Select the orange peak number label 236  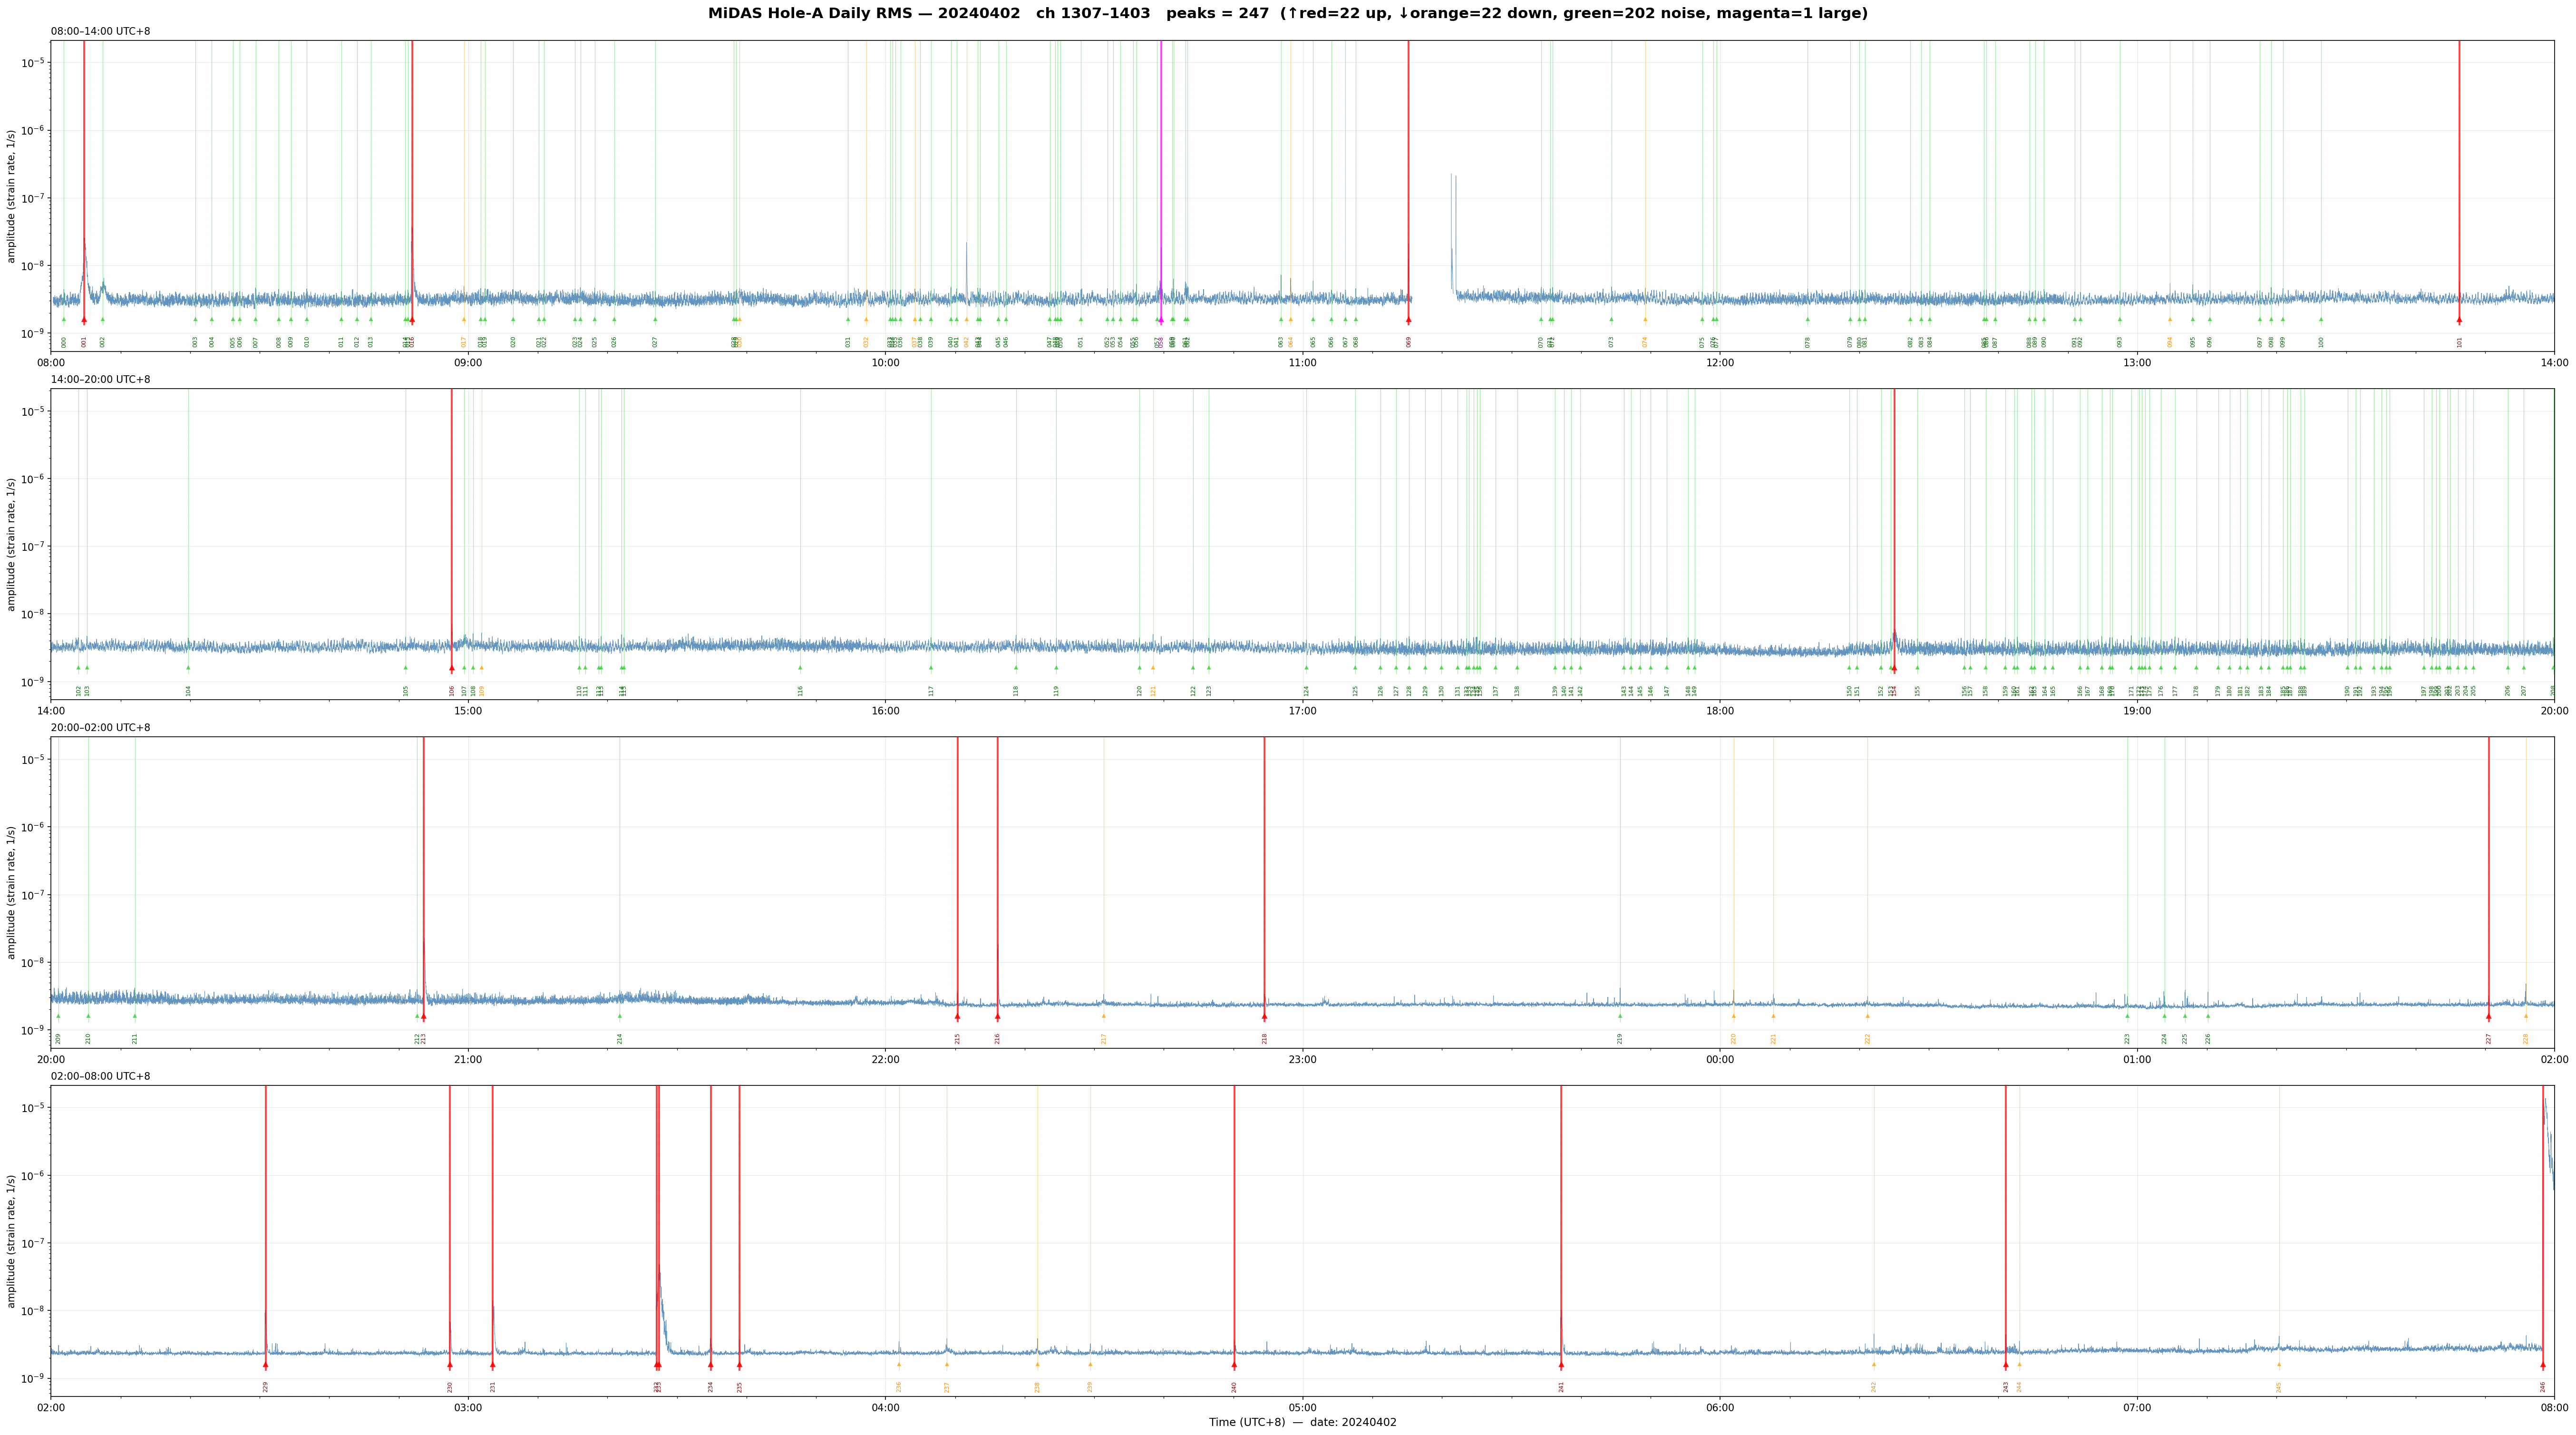(899, 1386)
